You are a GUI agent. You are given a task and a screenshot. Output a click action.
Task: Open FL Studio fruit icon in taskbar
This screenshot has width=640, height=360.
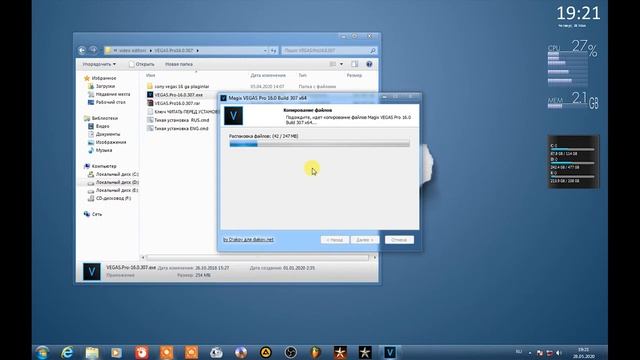pos(316,352)
